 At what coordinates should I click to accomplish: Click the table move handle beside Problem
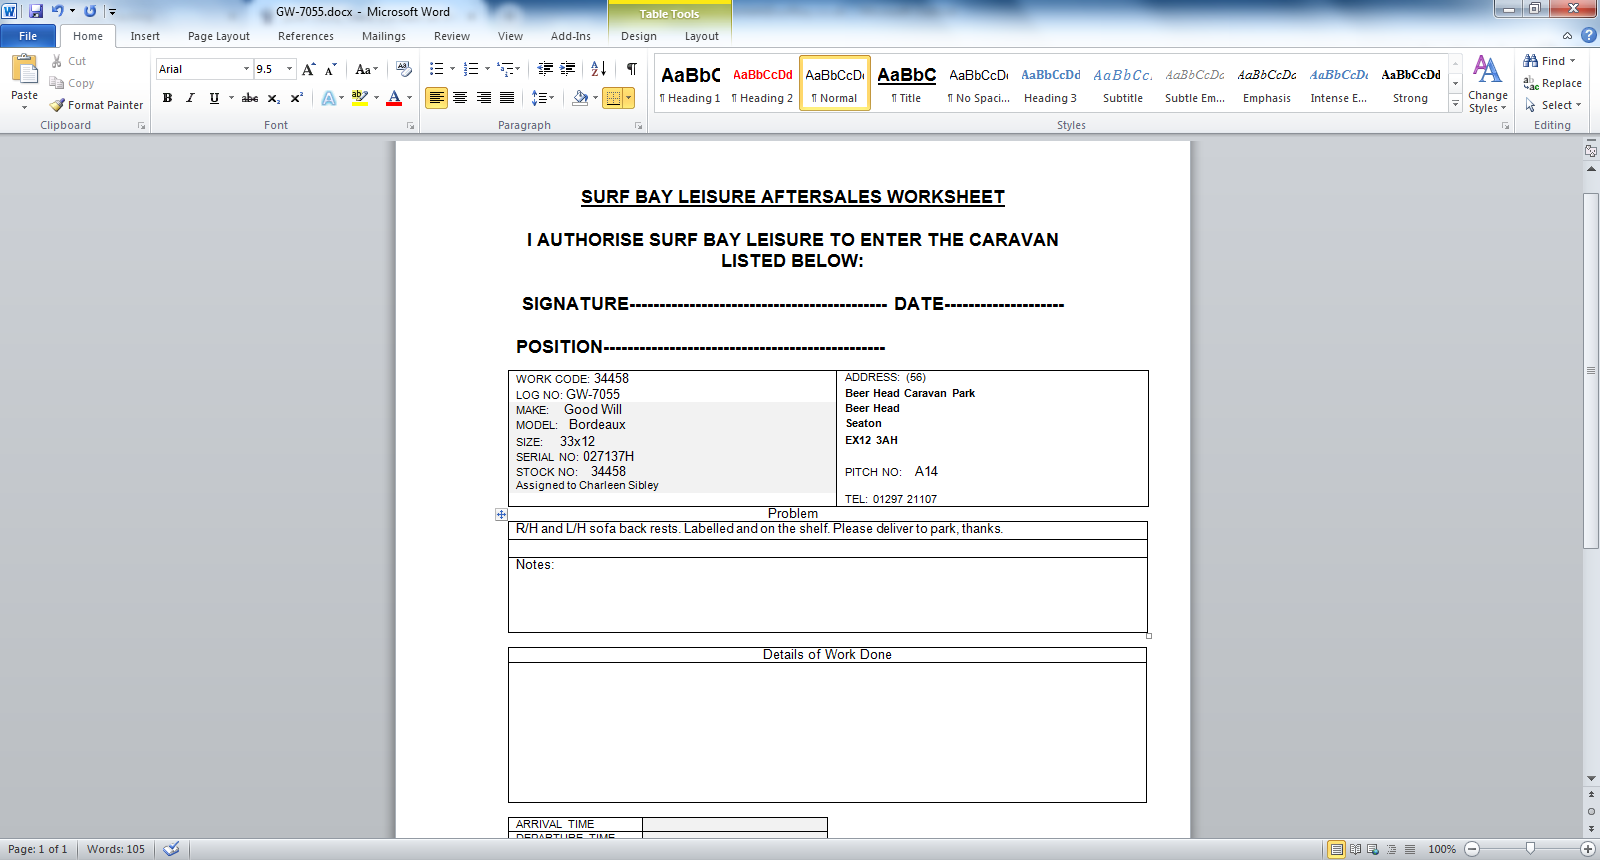tap(501, 514)
